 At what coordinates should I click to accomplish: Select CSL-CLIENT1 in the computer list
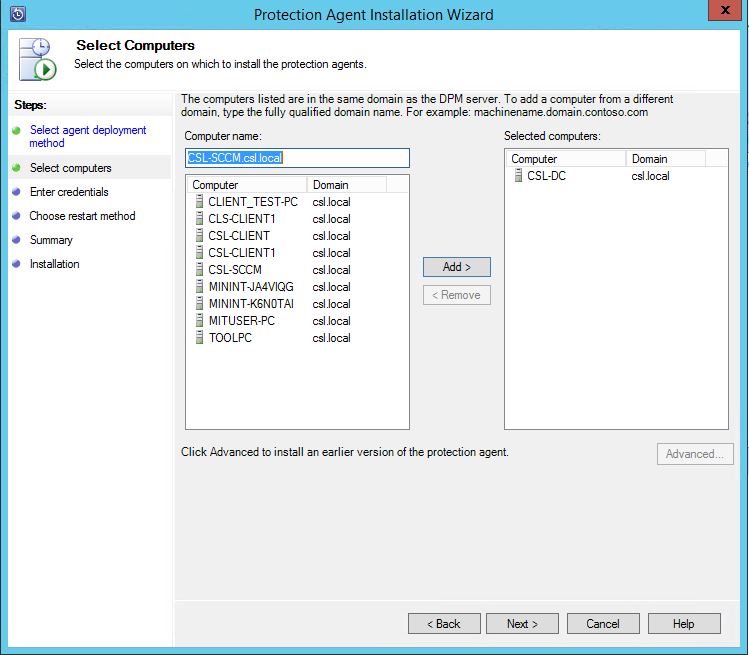tap(242, 253)
